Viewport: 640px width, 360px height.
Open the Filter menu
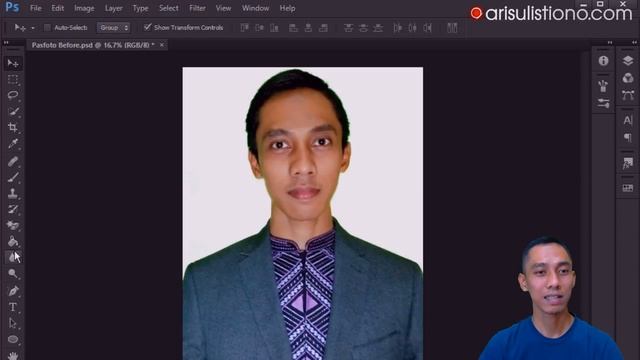(x=198, y=8)
